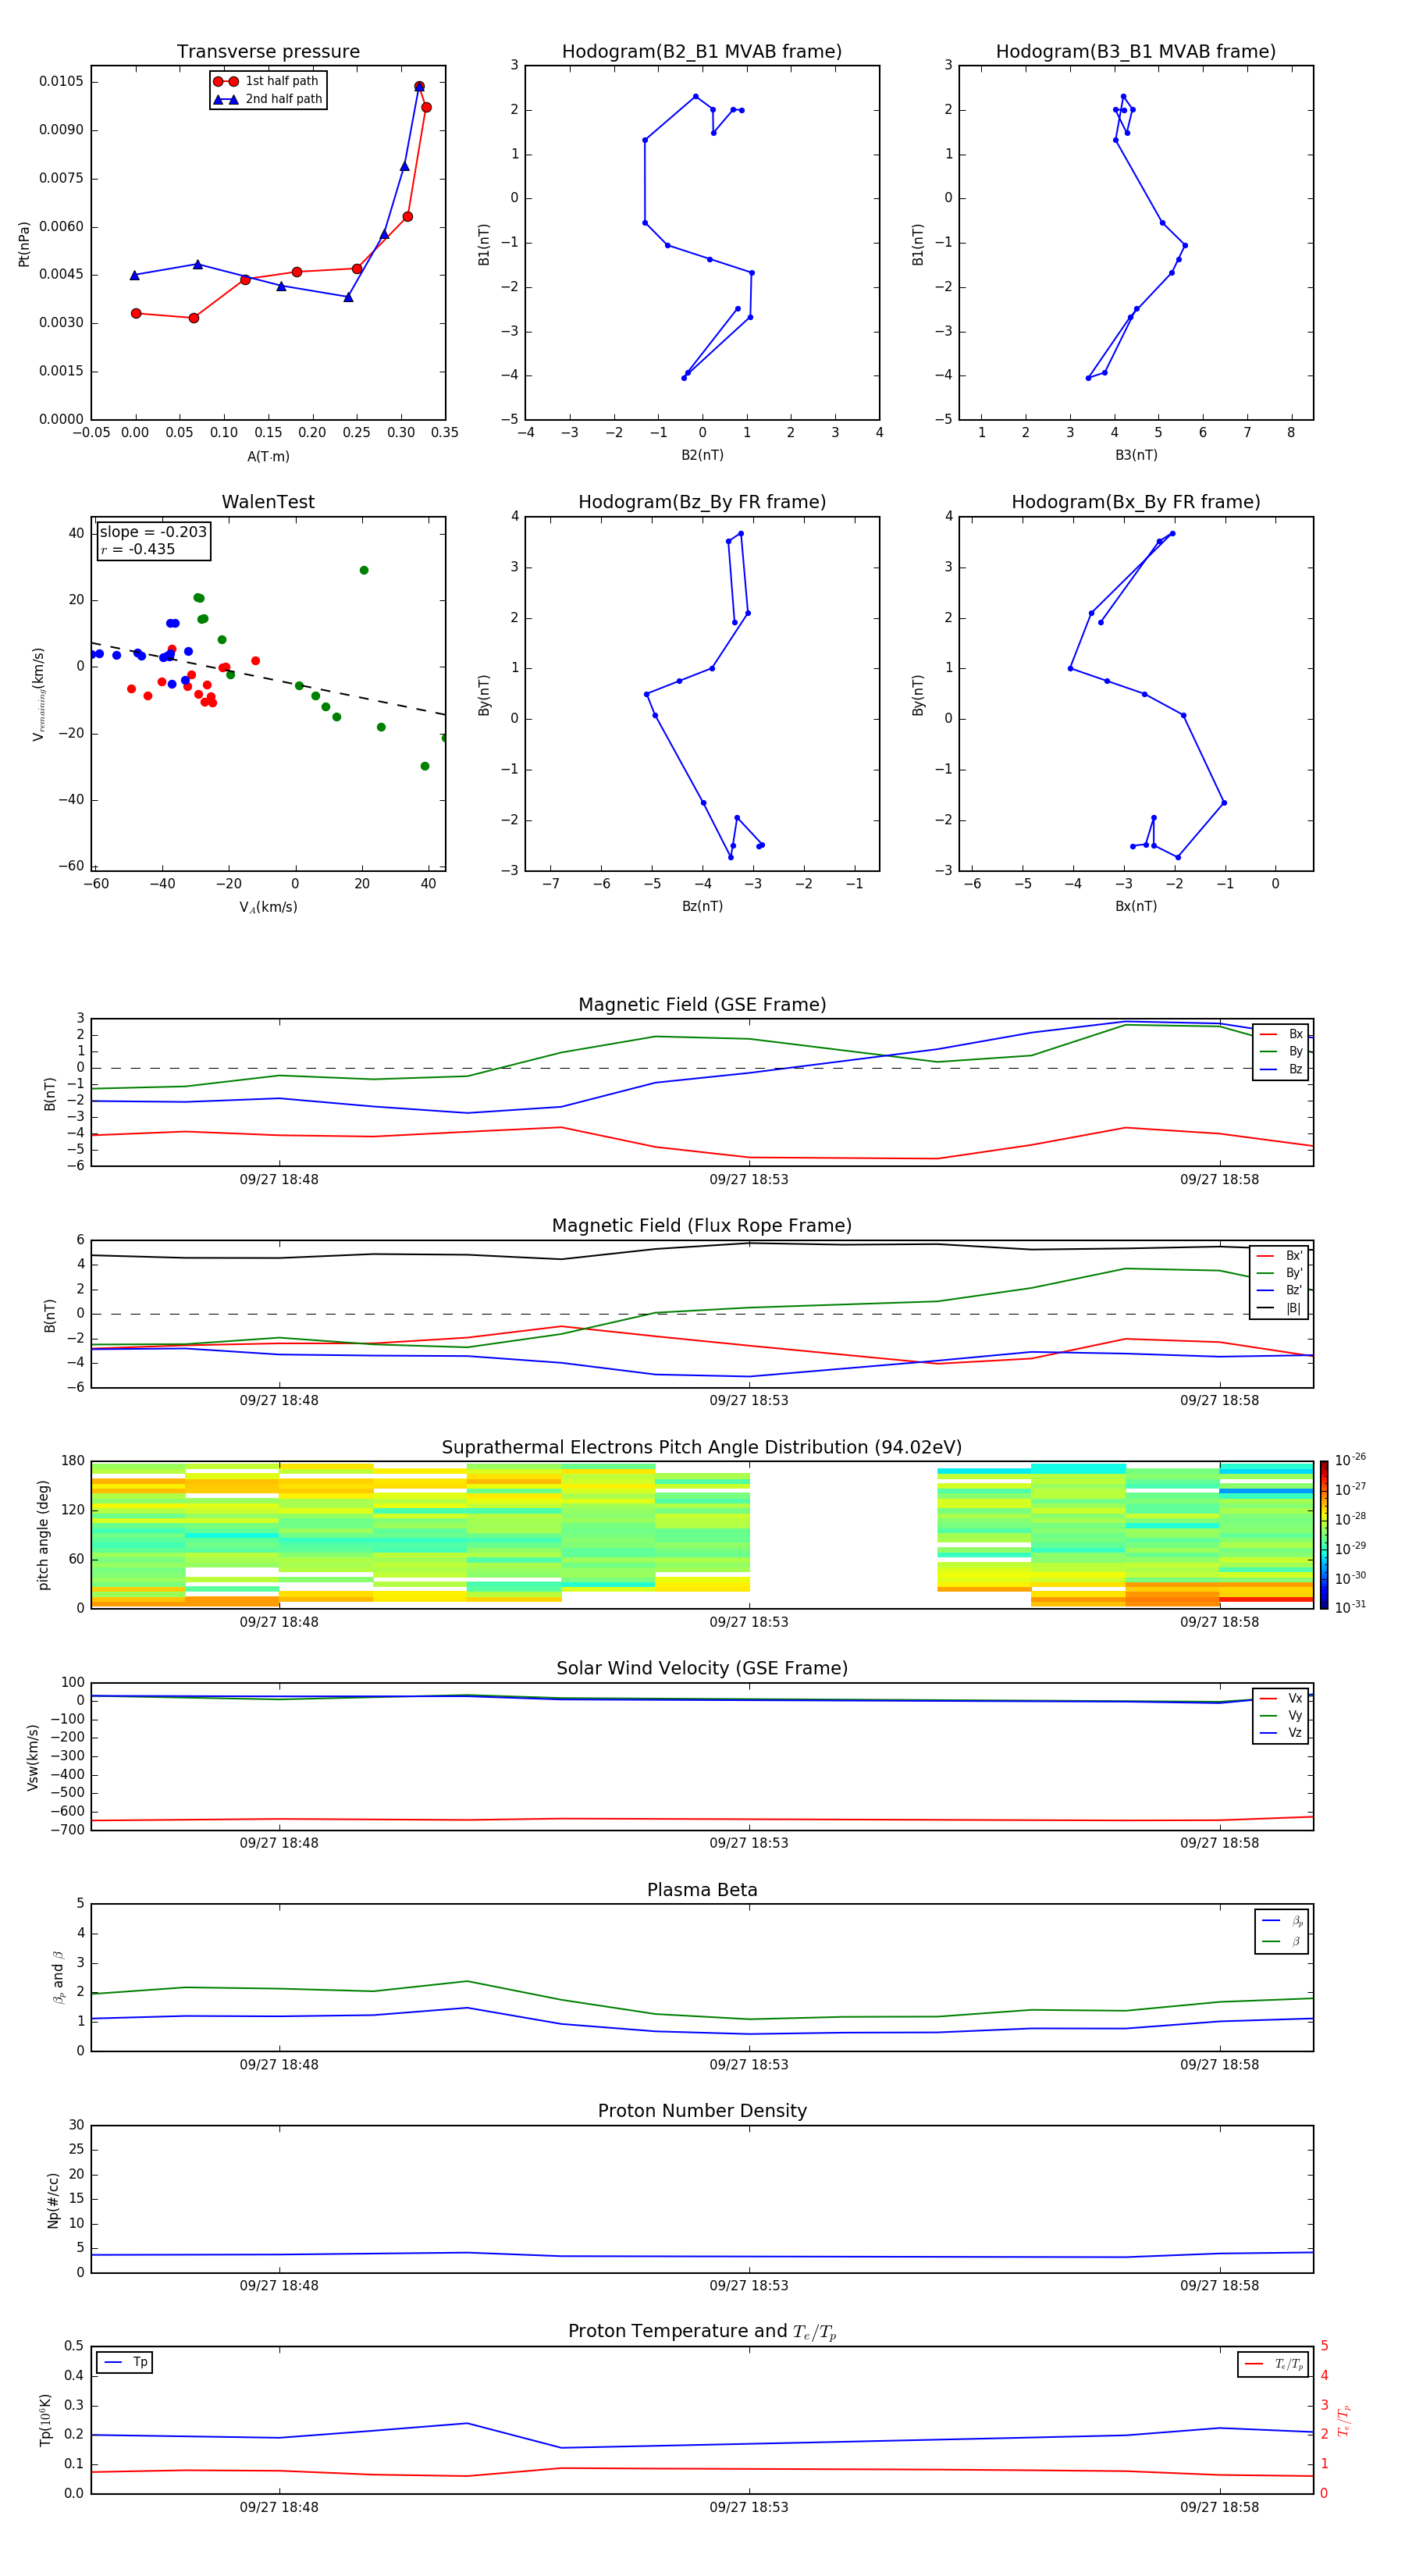Click the 'Vsw(km/s)' y-axis label
The width and height of the screenshot is (1405, 2576).
tap(33, 1757)
